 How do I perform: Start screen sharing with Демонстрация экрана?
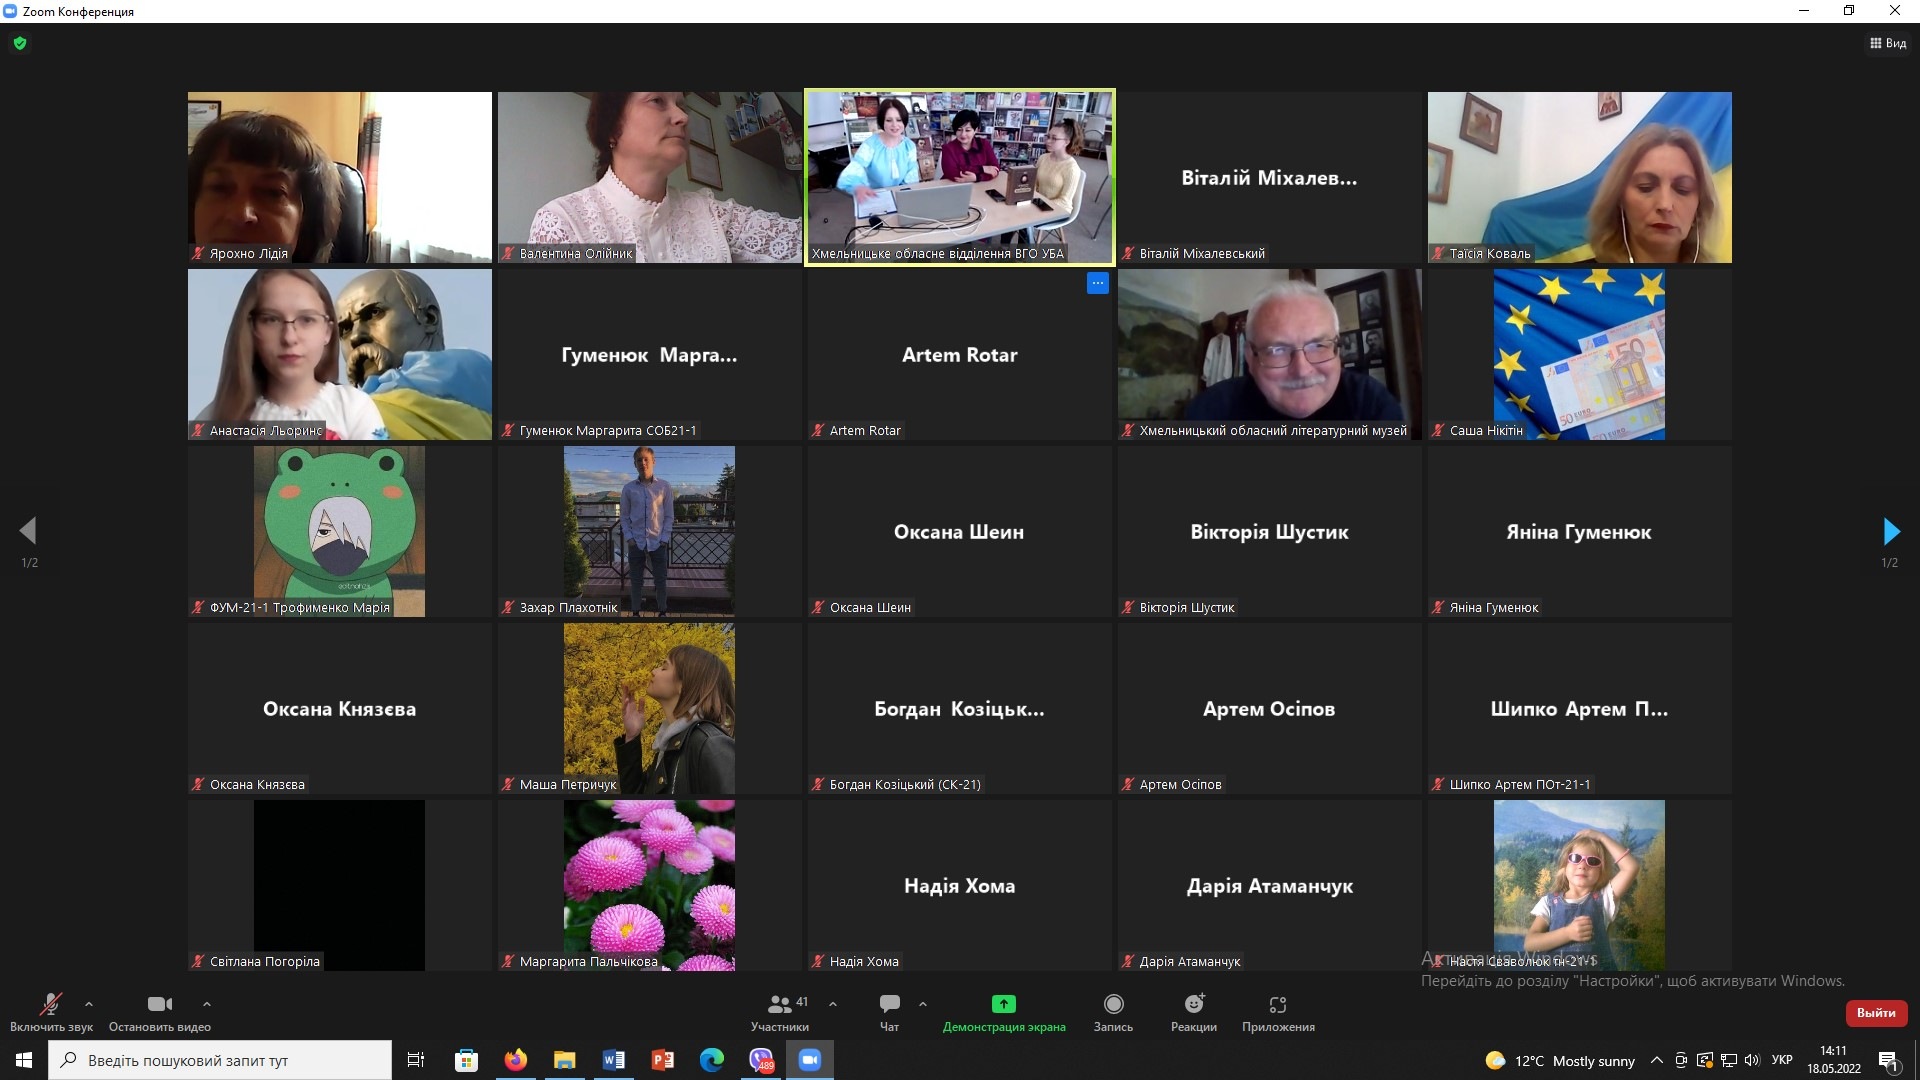[x=1003, y=1011]
